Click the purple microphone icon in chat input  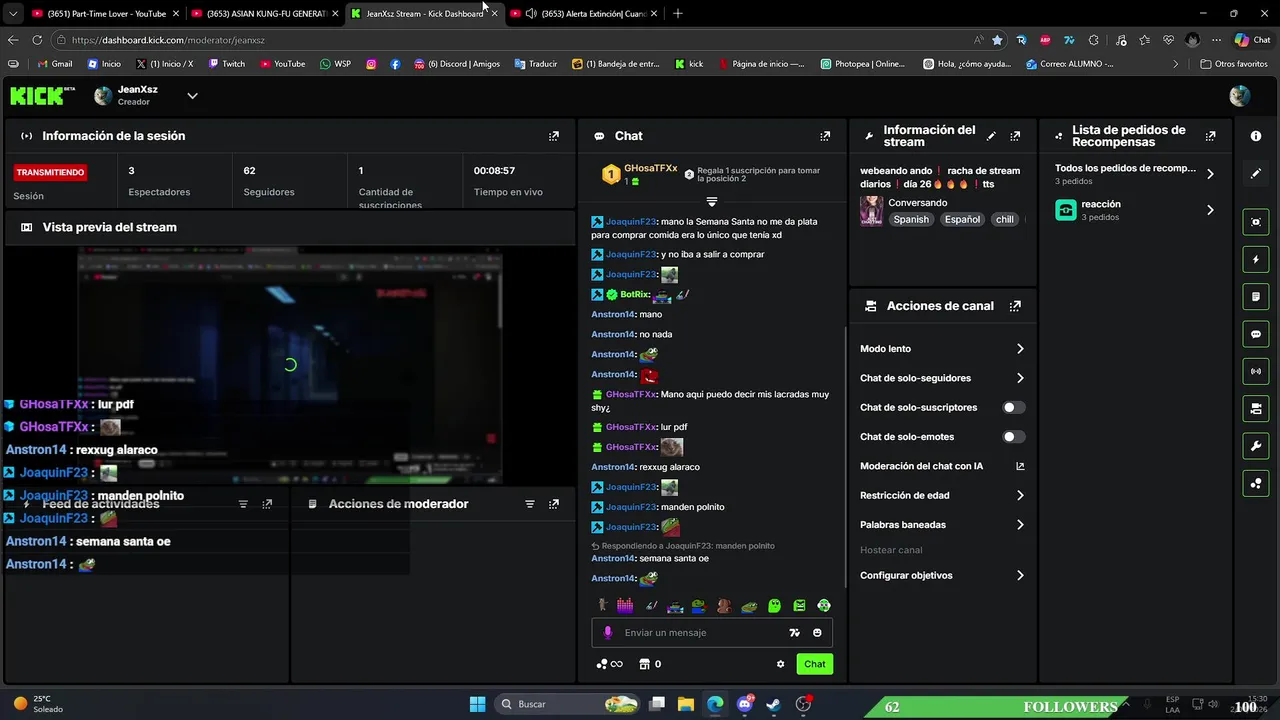pyautogui.click(x=607, y=632)
